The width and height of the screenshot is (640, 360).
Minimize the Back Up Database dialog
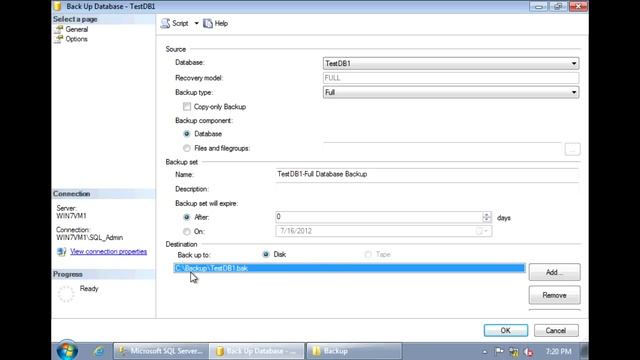click(x=539, y=7)
